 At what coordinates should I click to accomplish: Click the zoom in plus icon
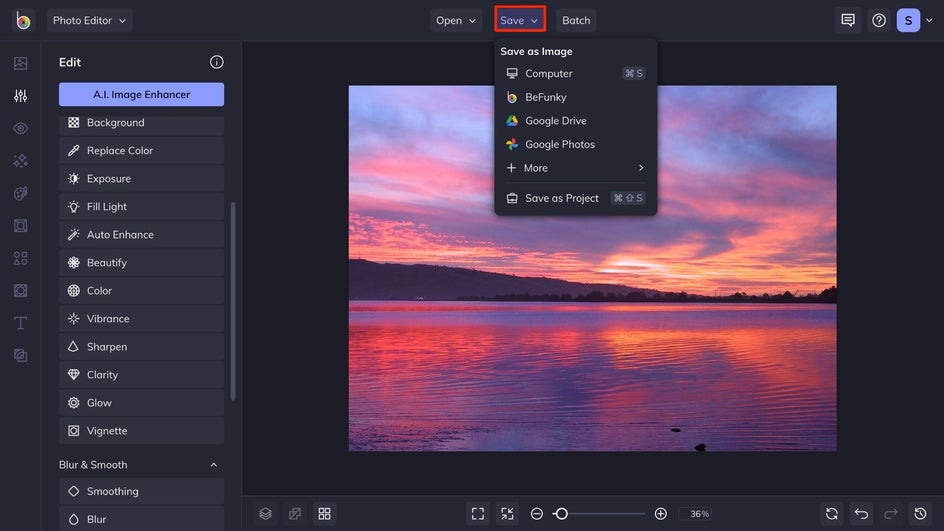pos(660,514)
